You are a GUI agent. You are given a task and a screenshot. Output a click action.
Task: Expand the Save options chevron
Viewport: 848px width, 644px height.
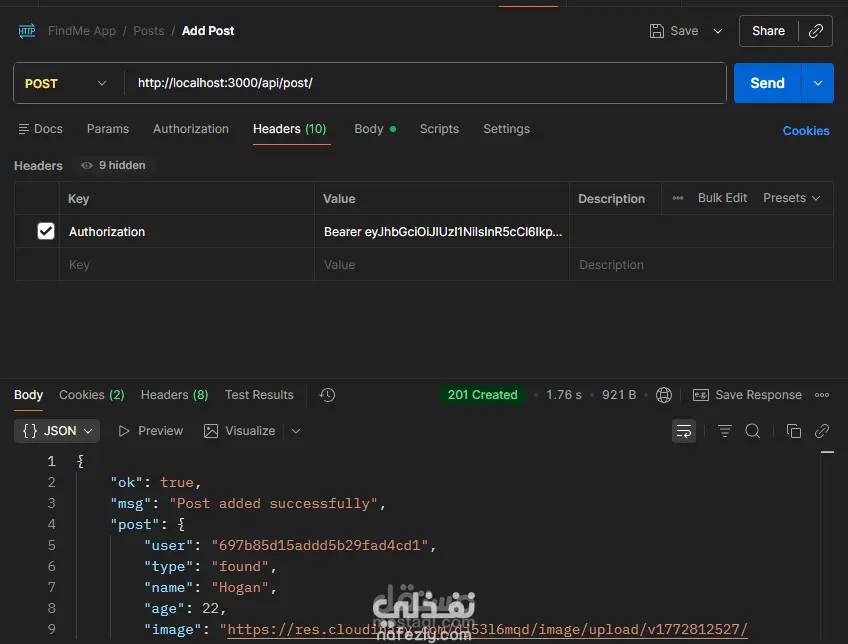(718, 31)
